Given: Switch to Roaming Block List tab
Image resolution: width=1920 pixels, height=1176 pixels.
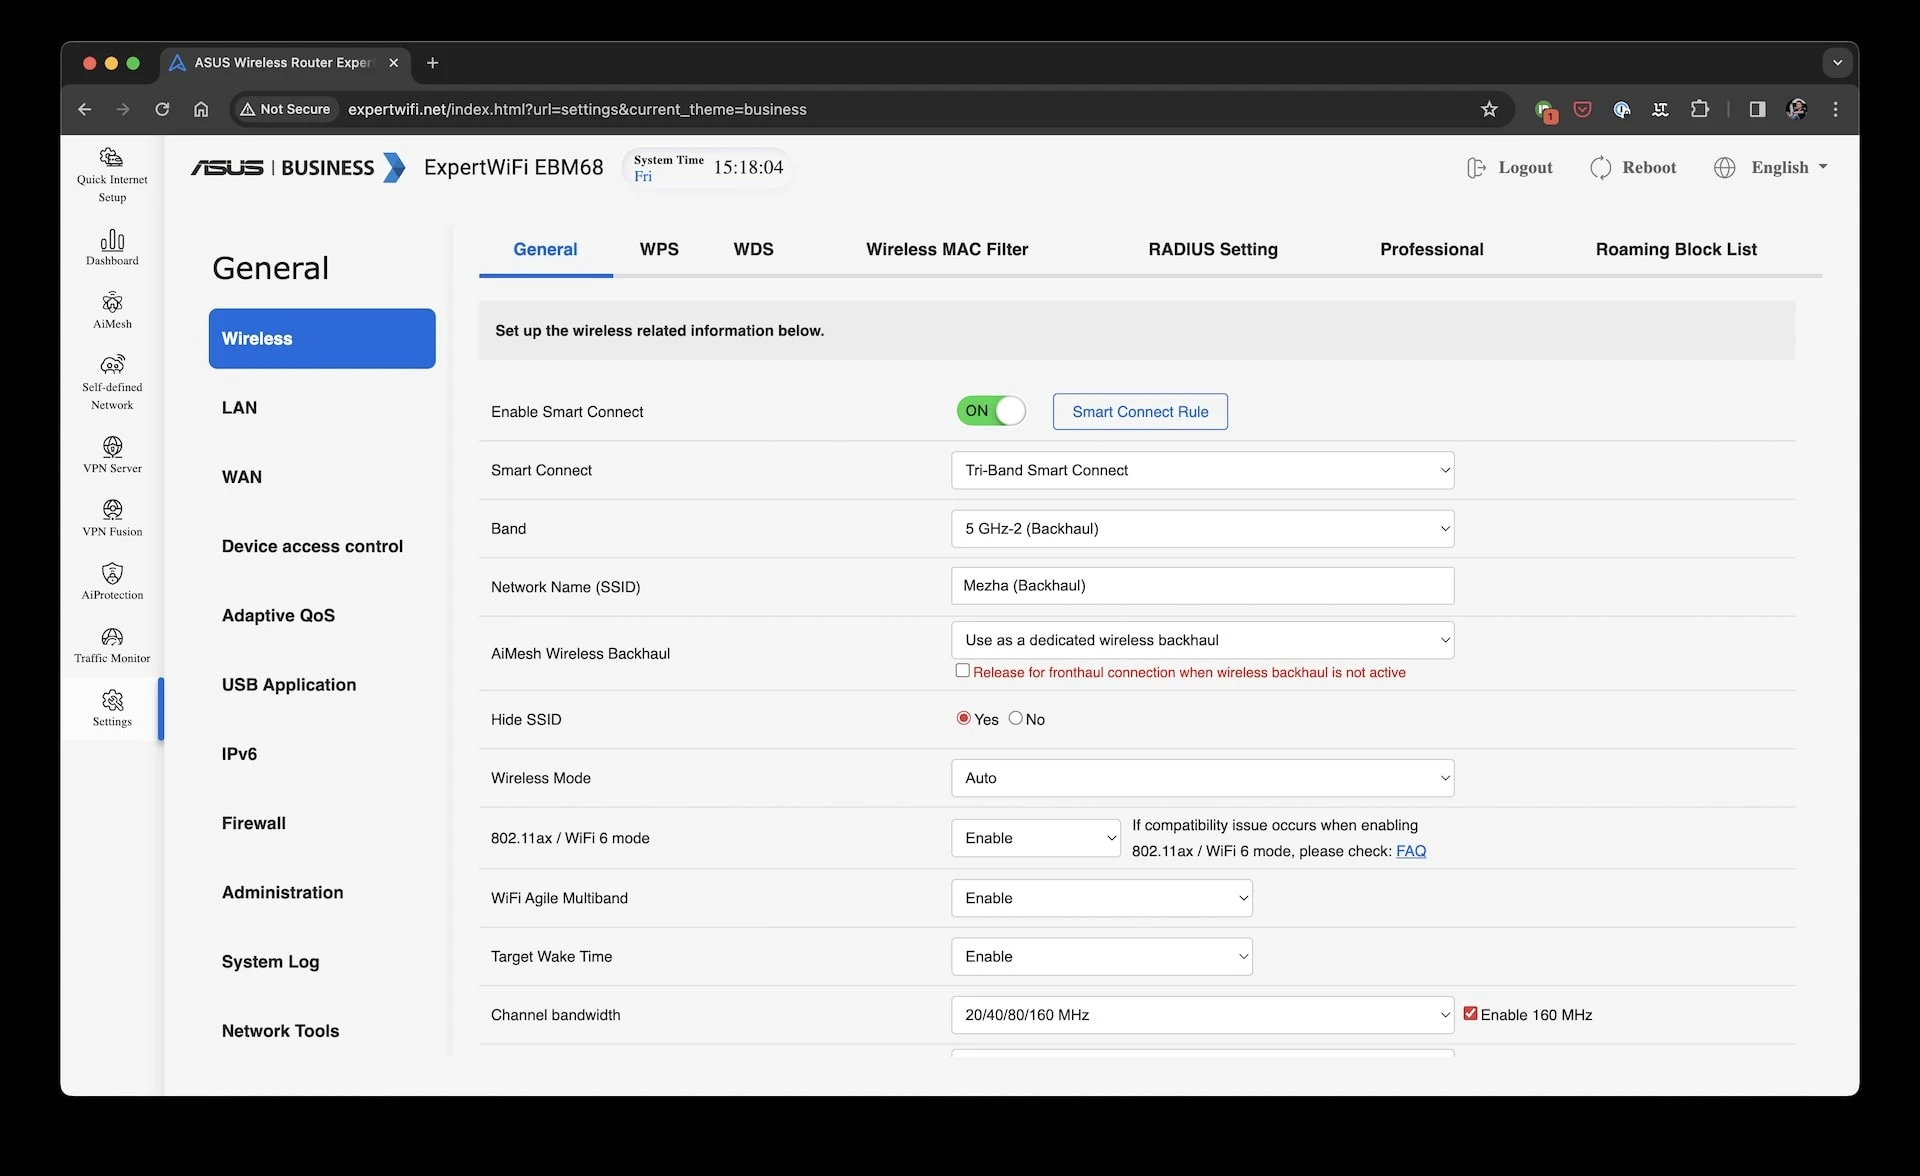Looking at the screenshot, I should pyautogui.click(x=1676, y=249).
